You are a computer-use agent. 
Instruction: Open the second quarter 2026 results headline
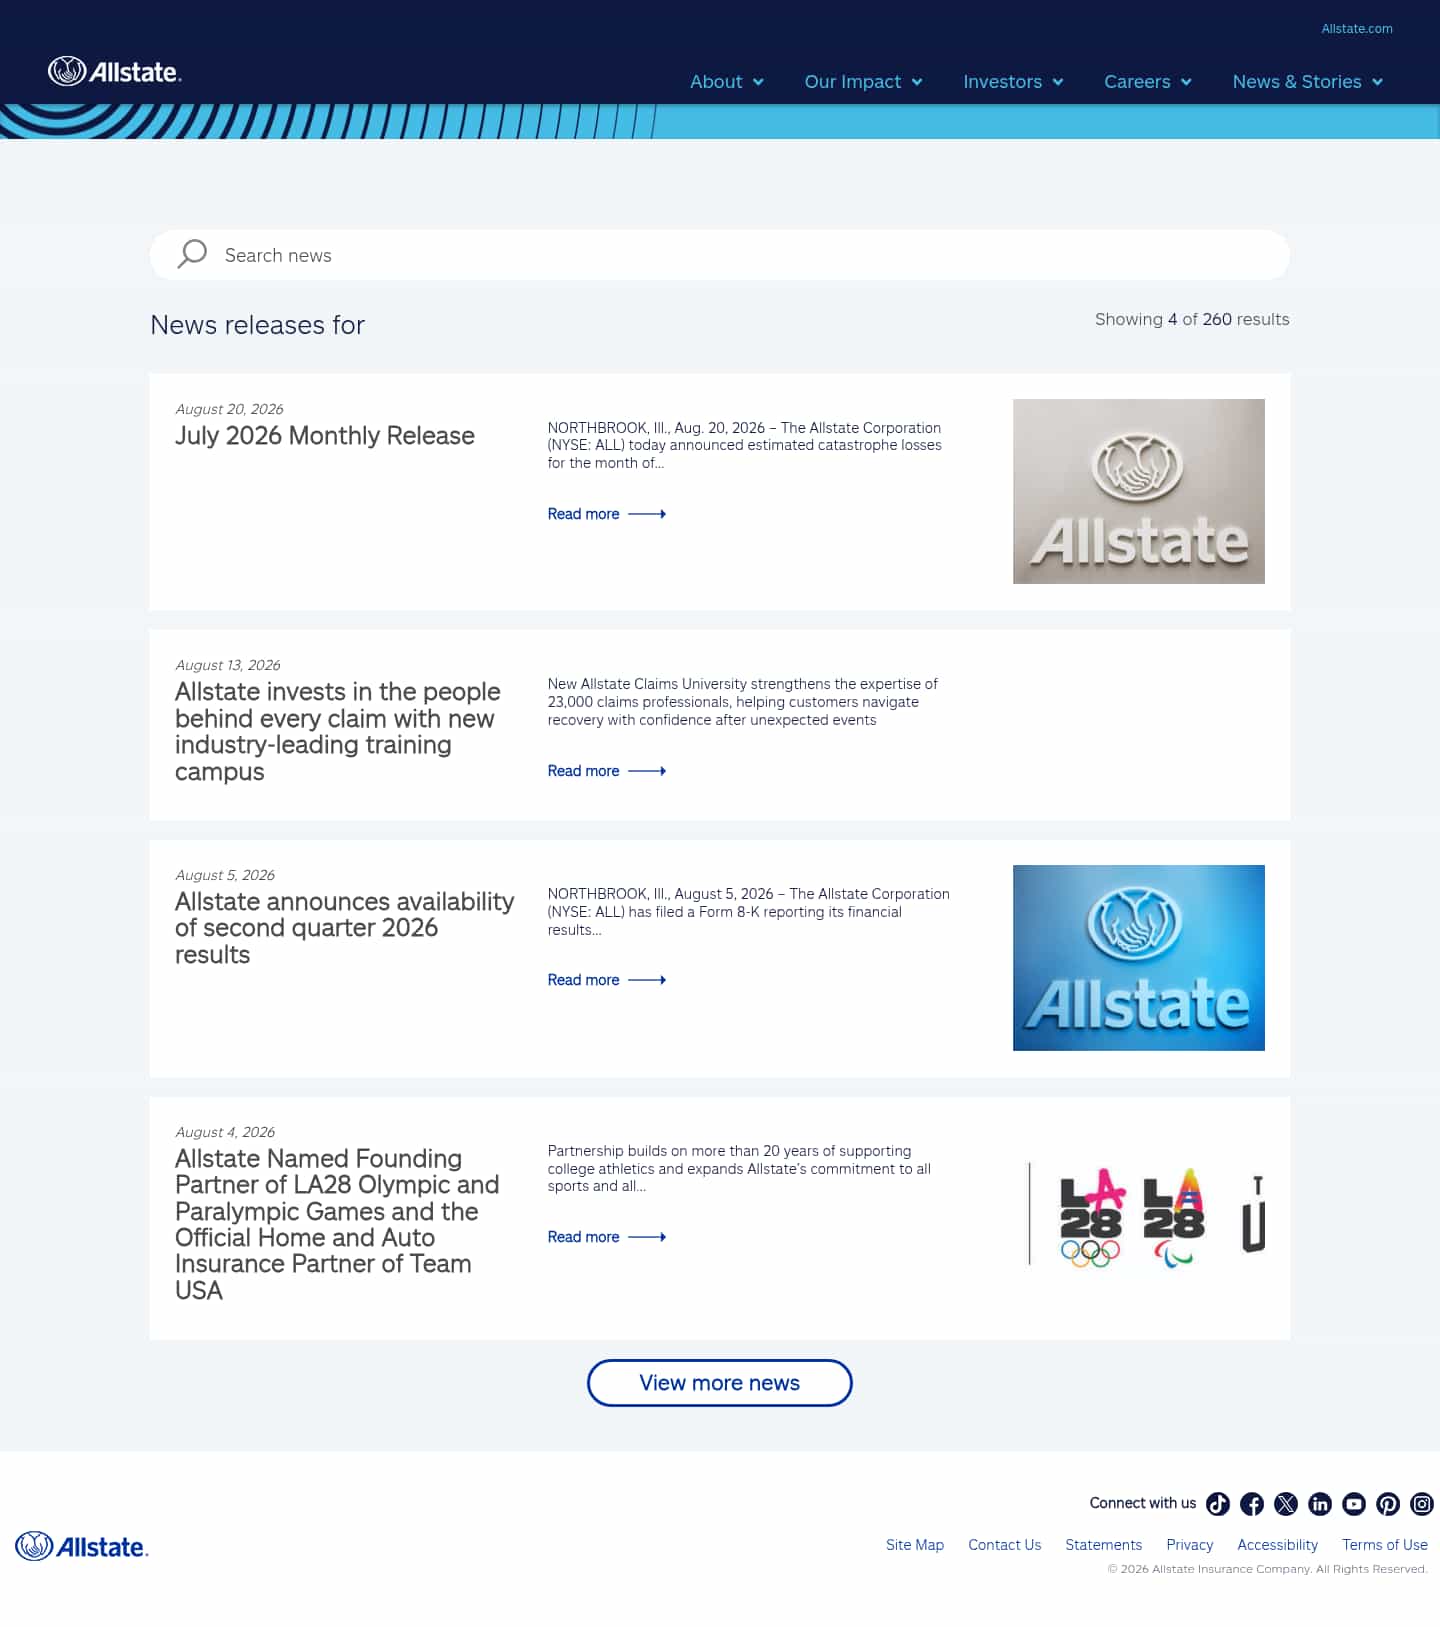[x=344, y=928]
